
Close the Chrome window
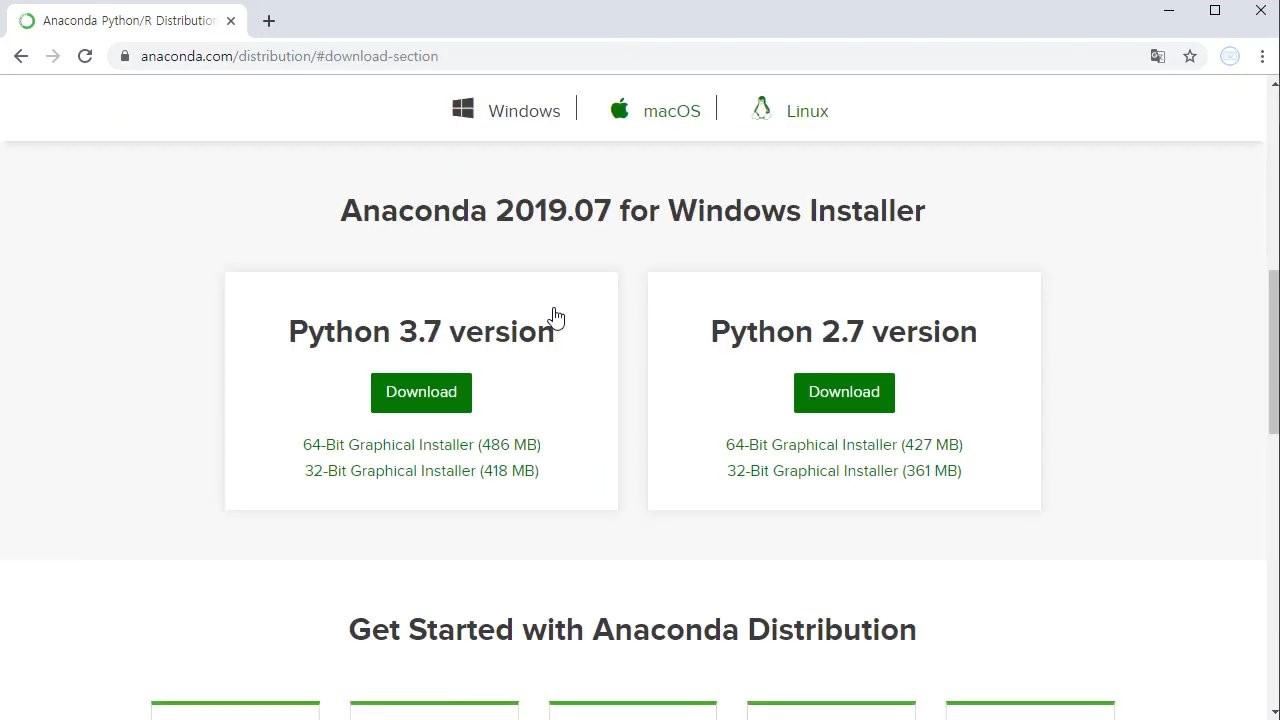point(1260,11)
